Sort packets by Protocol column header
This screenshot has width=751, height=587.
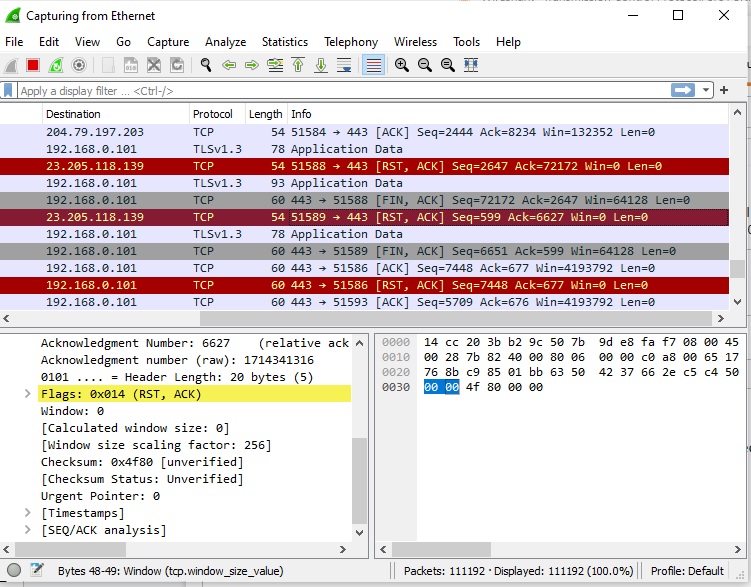click(217, 114)
